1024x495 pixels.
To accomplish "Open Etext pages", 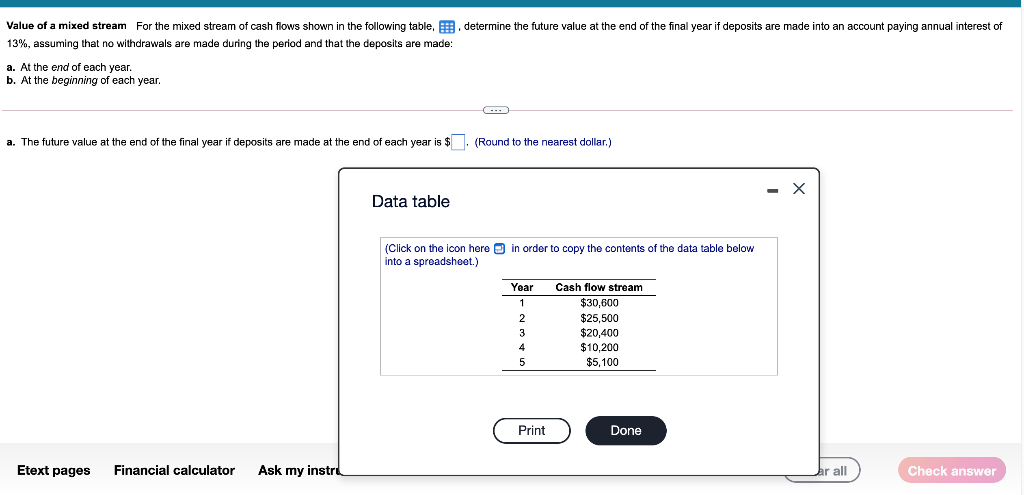I will pos(54,470).
